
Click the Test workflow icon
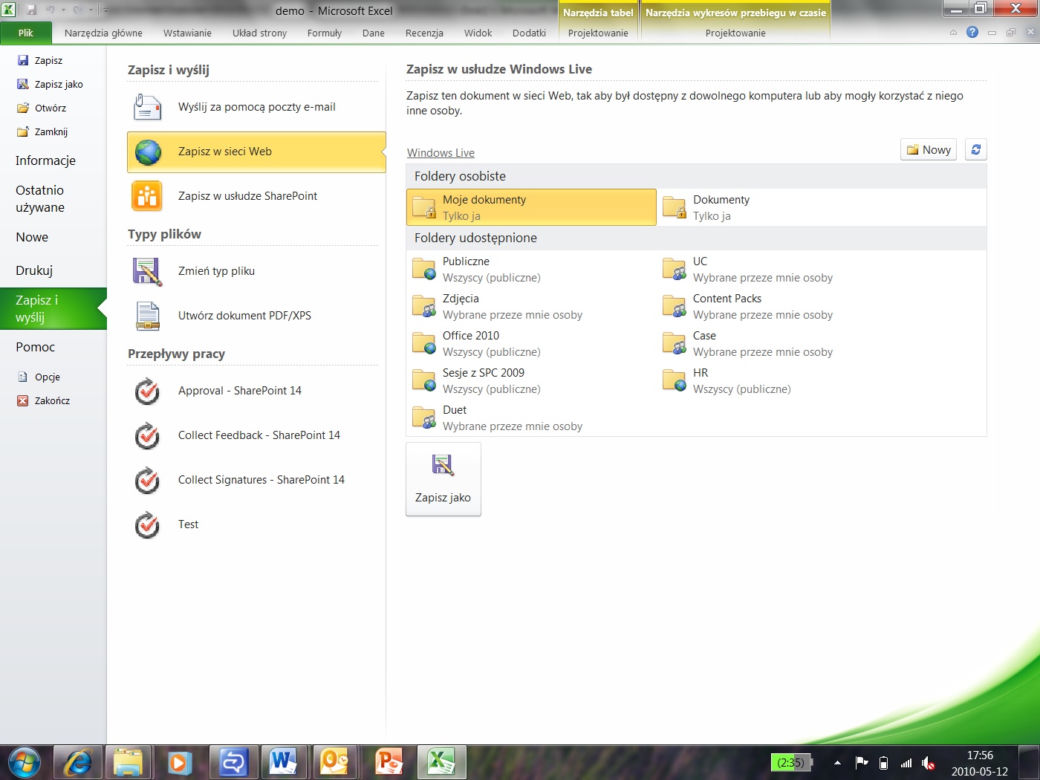click(147, 525)
